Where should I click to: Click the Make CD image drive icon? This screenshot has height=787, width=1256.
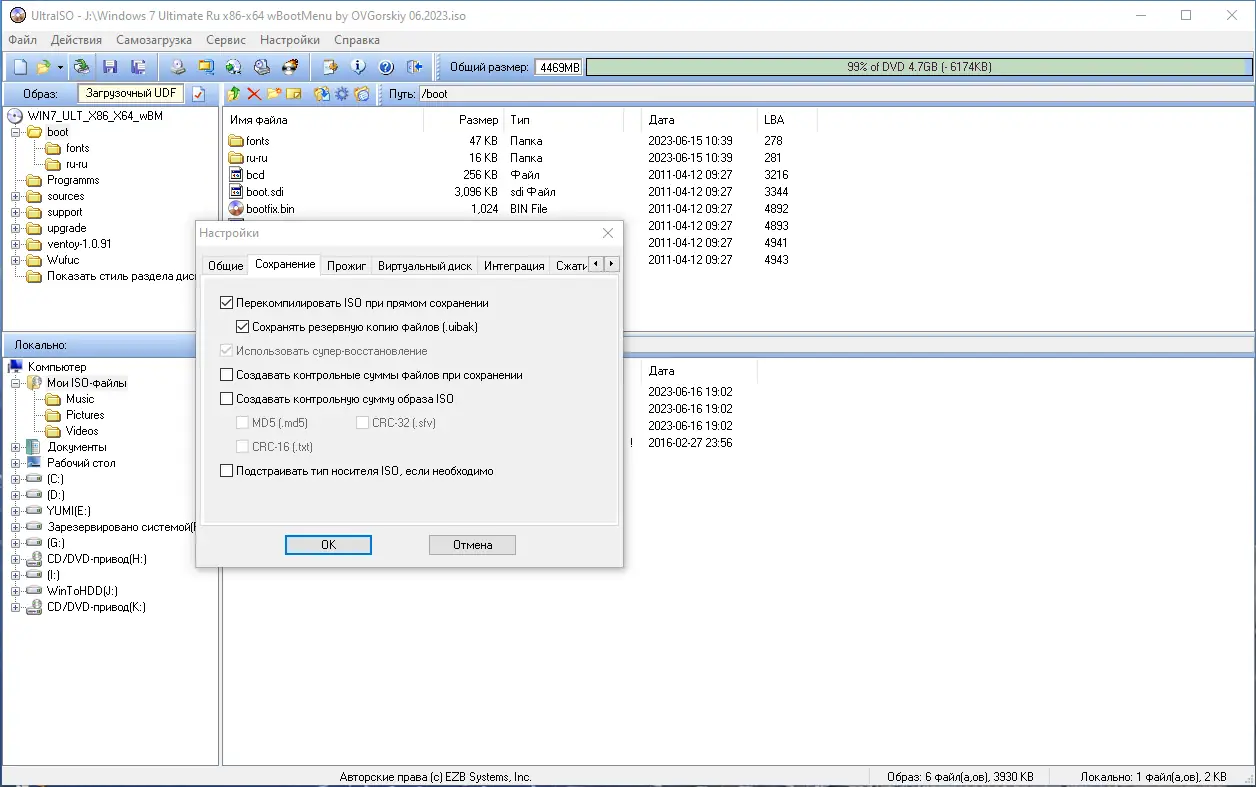(178, 67)
